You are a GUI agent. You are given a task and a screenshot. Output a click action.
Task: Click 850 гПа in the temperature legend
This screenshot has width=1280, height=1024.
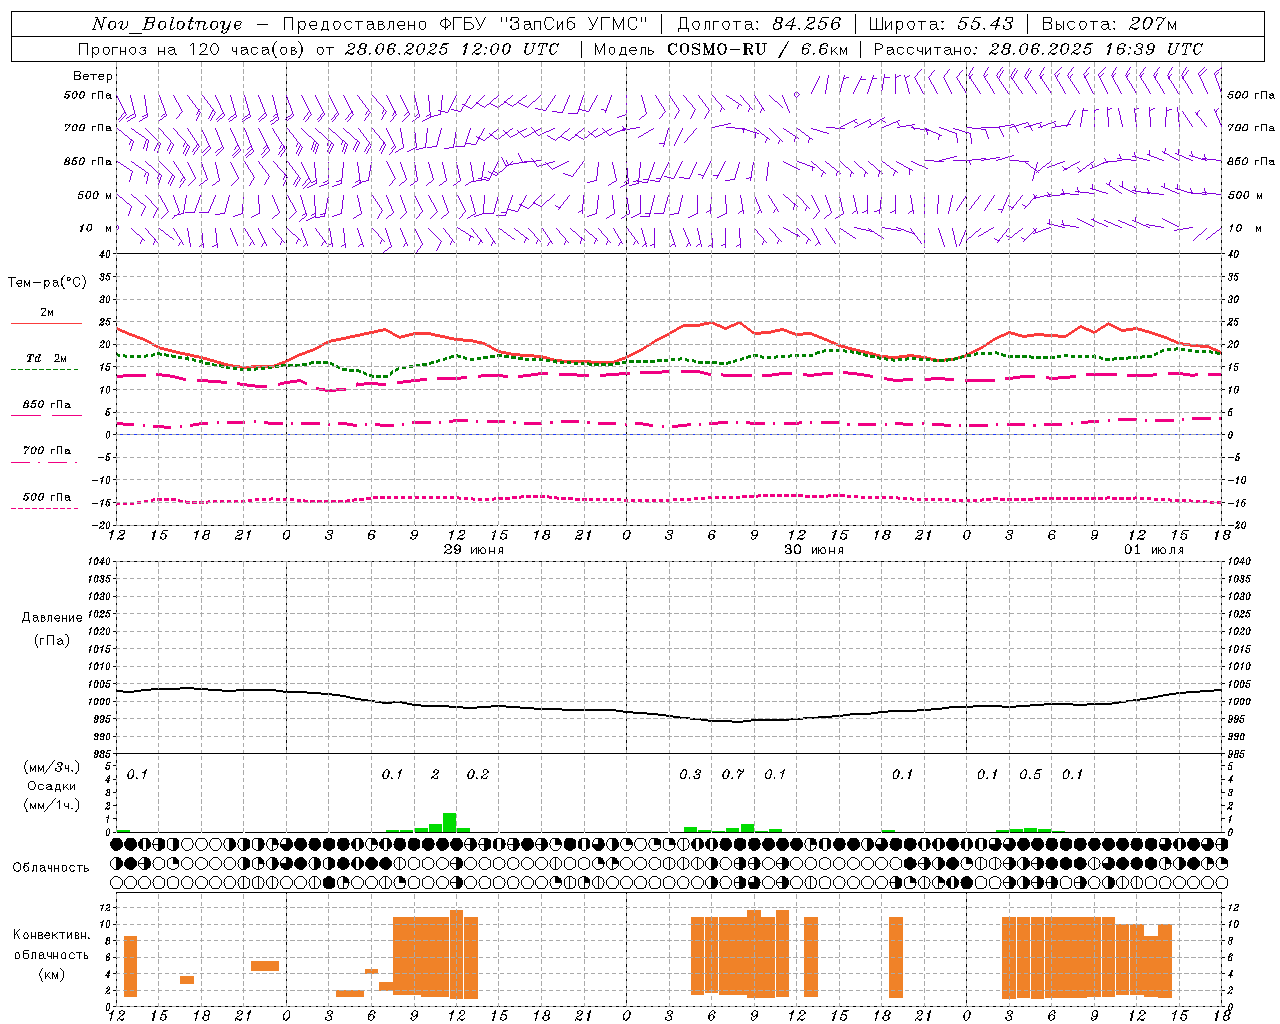47,405
